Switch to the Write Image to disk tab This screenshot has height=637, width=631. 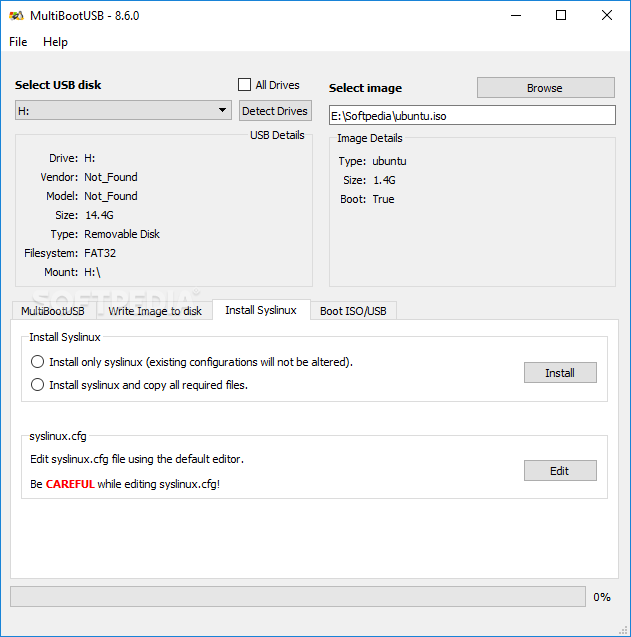(155, 311)
